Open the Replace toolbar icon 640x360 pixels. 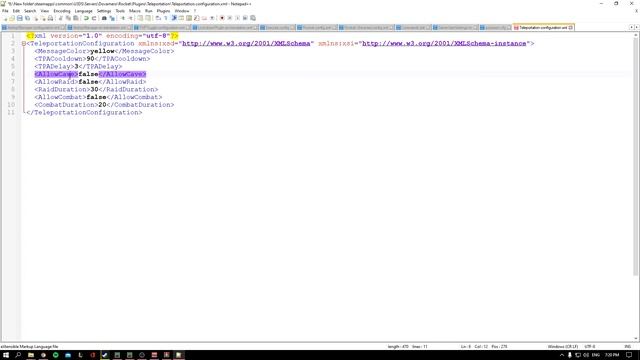pyautogui.click(x=112, y=18)
